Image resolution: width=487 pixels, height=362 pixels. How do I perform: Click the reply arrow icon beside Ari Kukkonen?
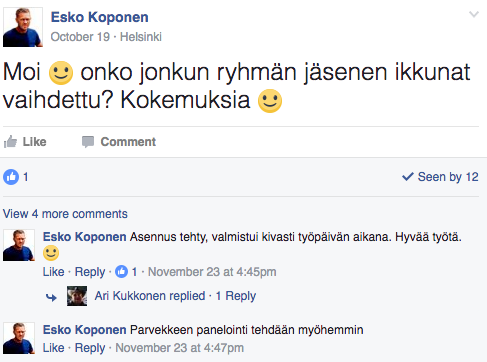pos(51,297)
